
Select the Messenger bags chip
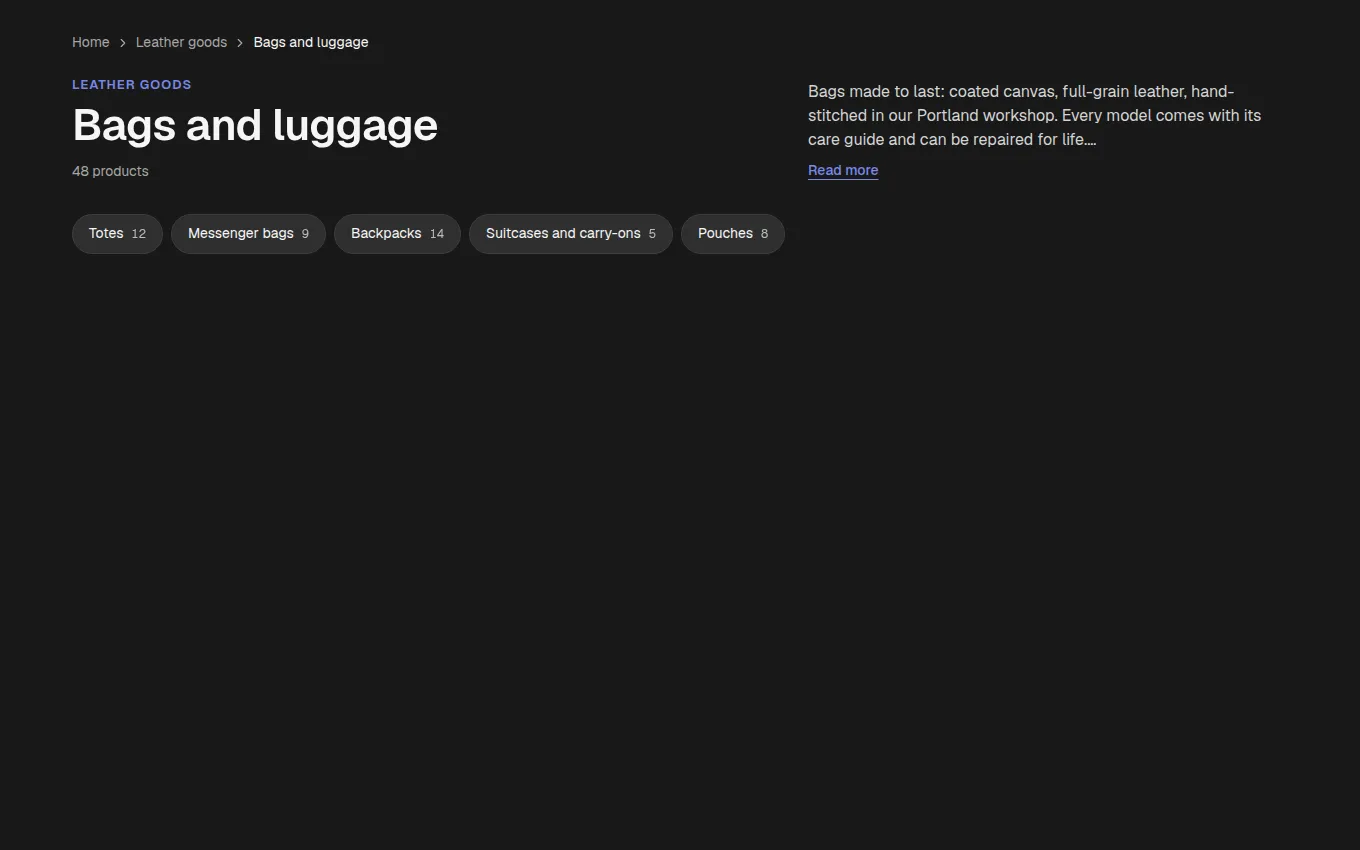[248, 234]
